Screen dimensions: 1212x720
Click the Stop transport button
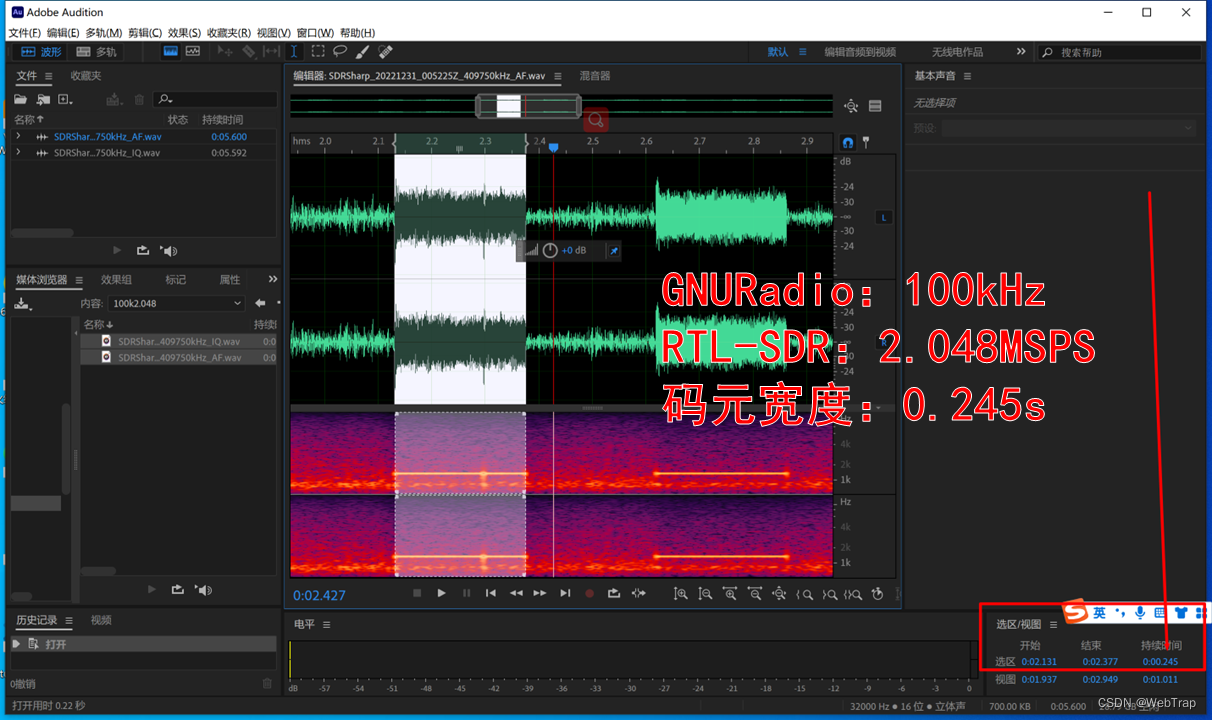pyautogui.click(x=417, y=593)
